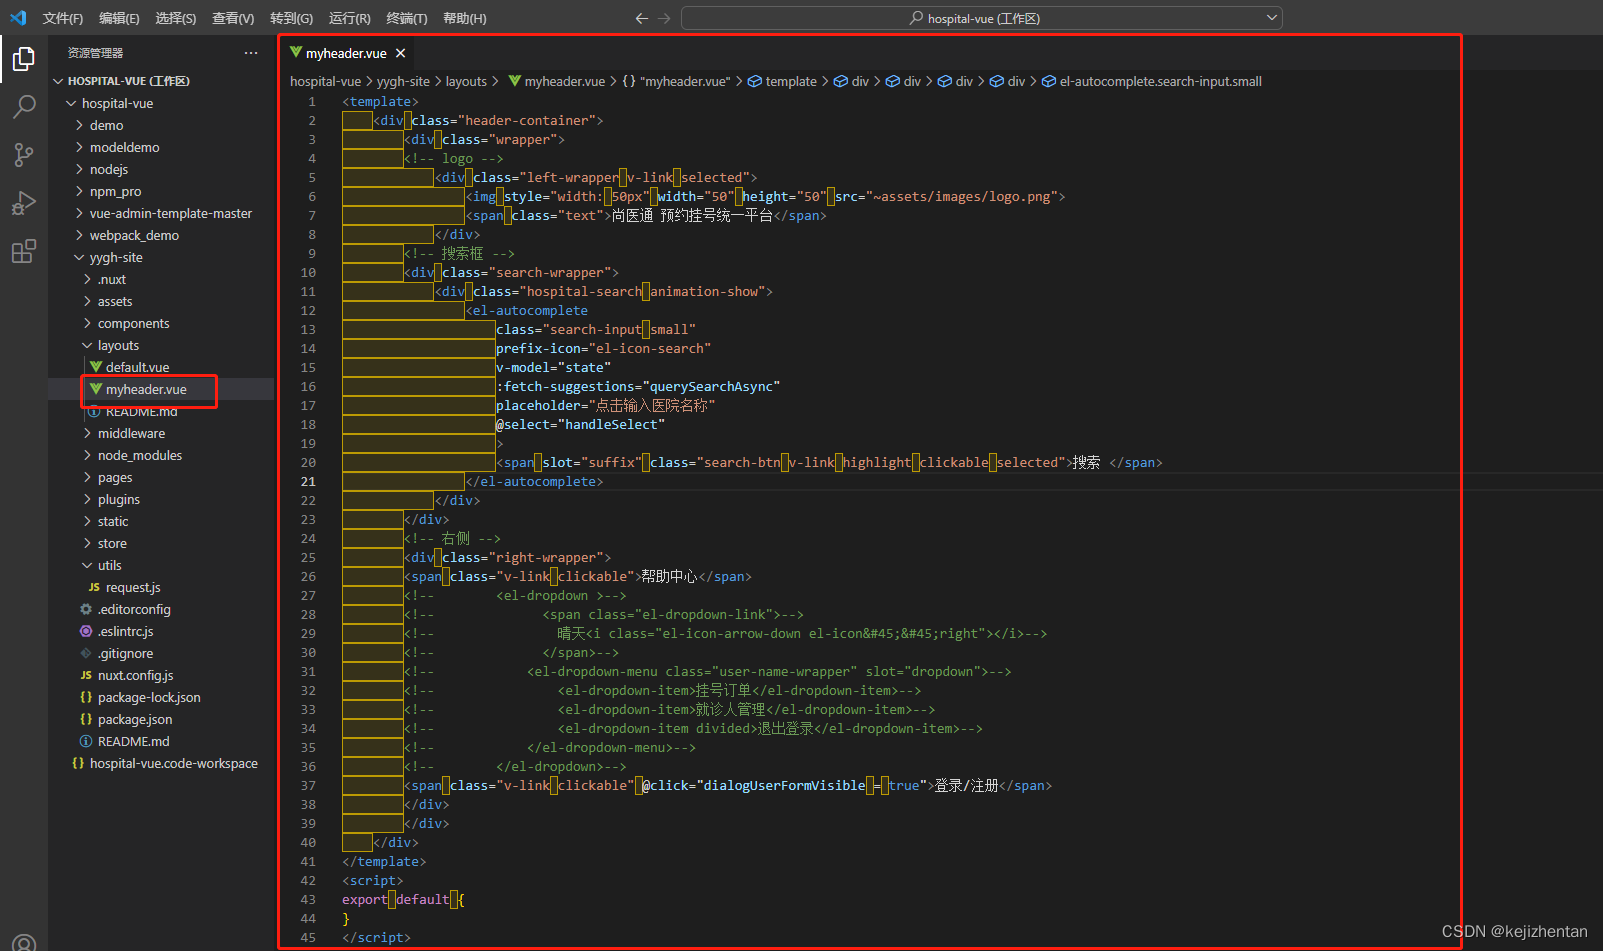Click line number 21 in the gutter
This screenshot has height=951, width=1603.
tap(308, 481)
